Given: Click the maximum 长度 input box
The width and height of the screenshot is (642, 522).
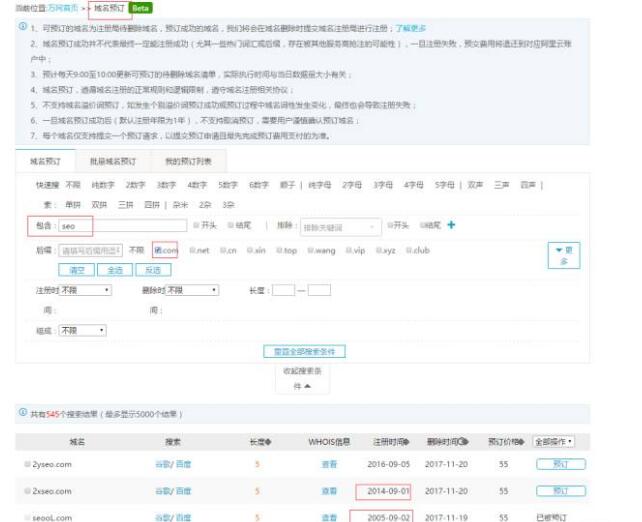Looking at the screenshot, I should [319, 290].
